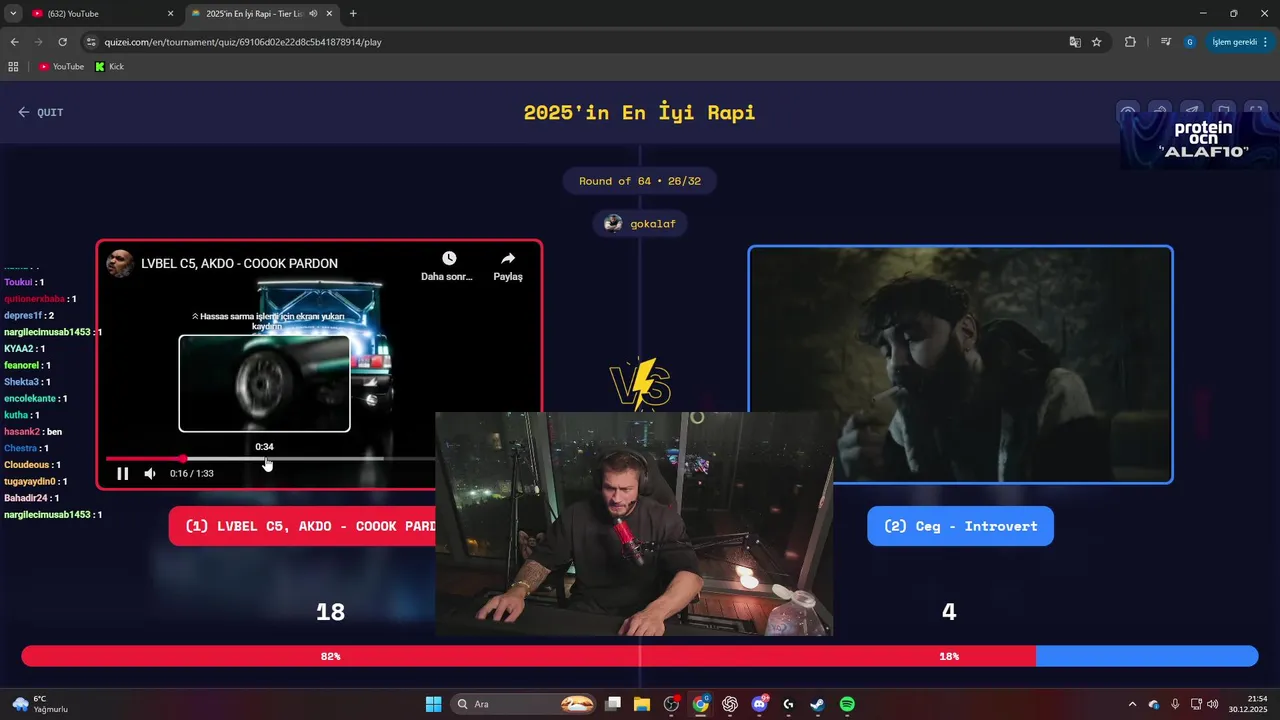Click the microphone tray icon
The image size is (1280, 720).
coord(1175,704)
